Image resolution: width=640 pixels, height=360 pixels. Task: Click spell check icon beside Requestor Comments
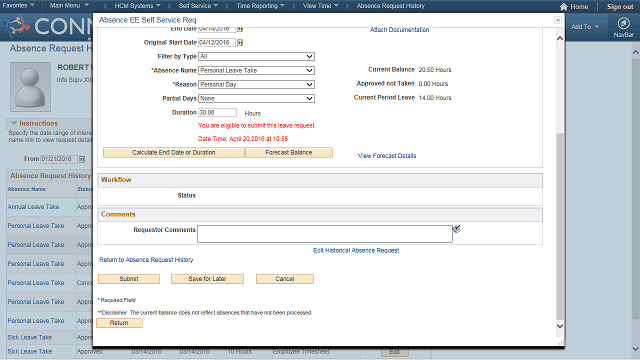click(457, 229)
